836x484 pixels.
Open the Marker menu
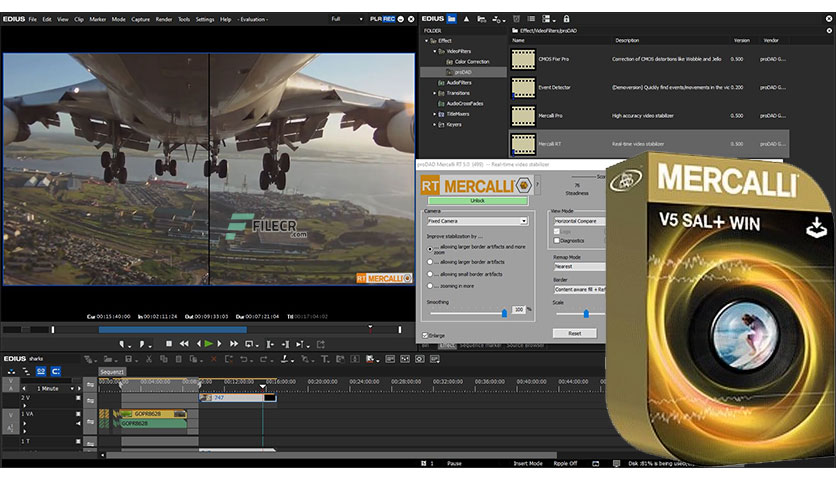click(98, 19)
